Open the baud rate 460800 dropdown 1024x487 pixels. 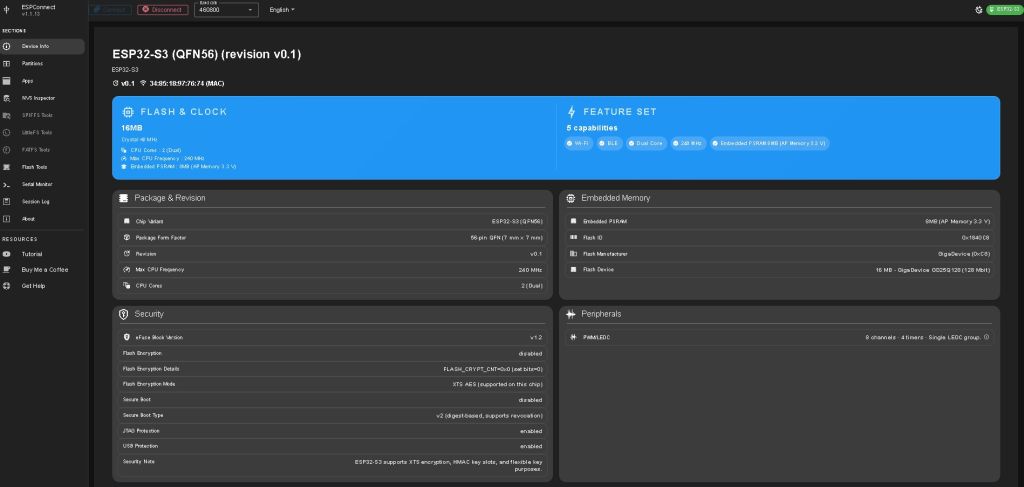point(226,10)
